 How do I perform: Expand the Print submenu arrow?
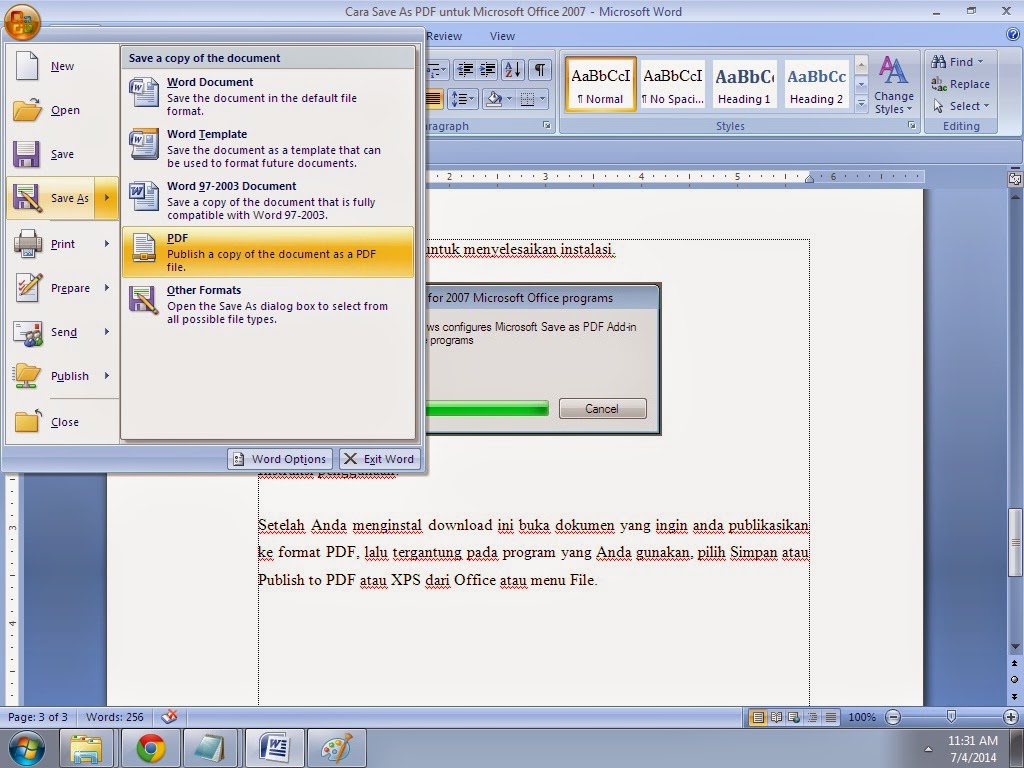tap(106, 244)
